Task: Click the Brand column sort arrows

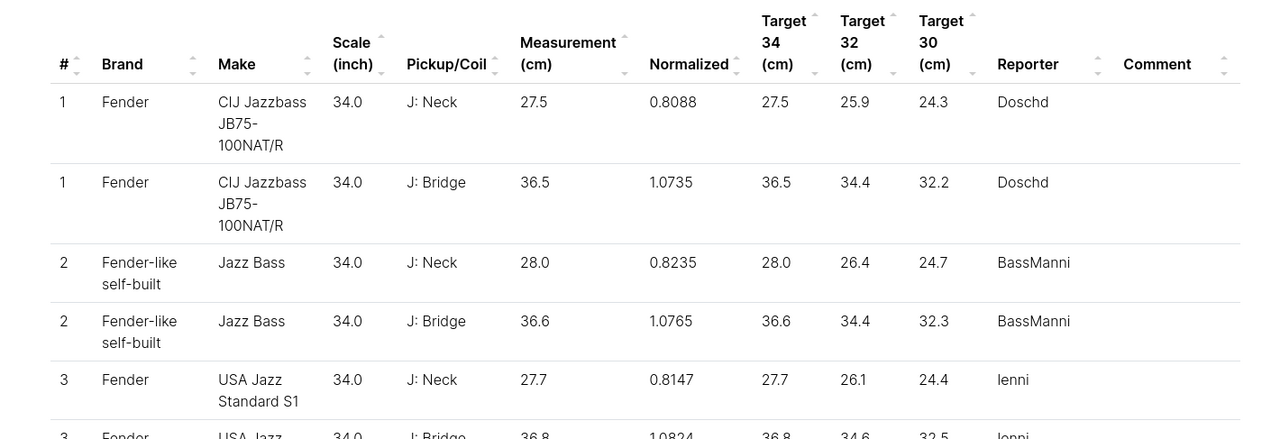Action: tap(193, 65)
